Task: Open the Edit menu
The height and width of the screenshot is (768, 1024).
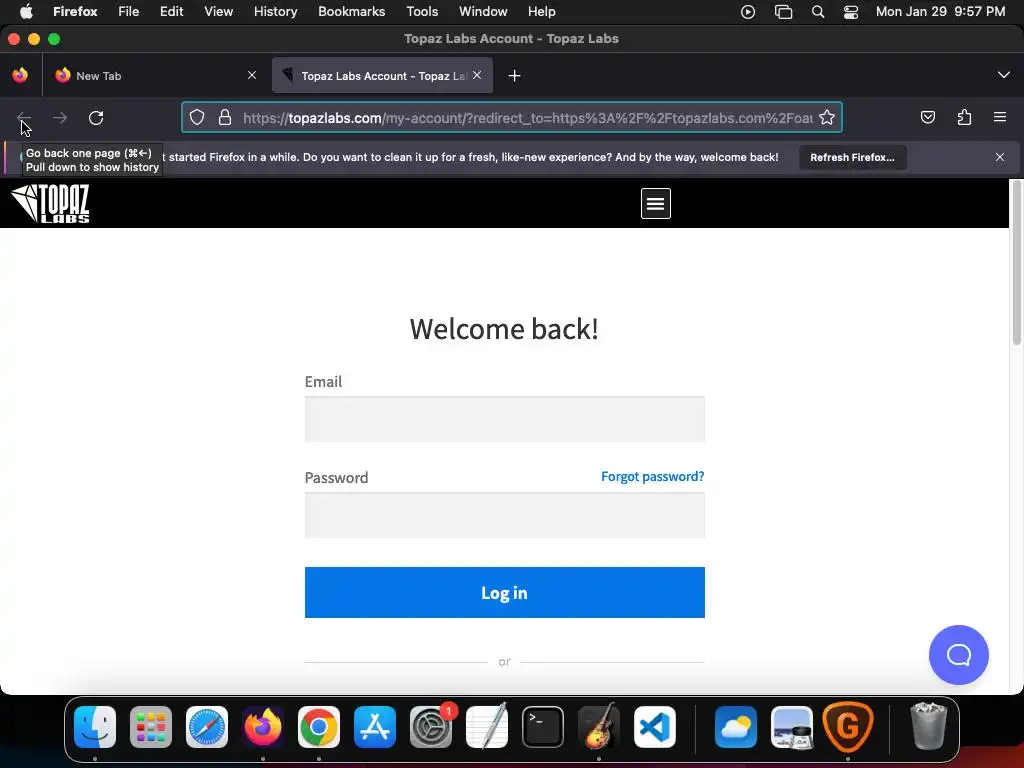Action: (x=172, y=12)
